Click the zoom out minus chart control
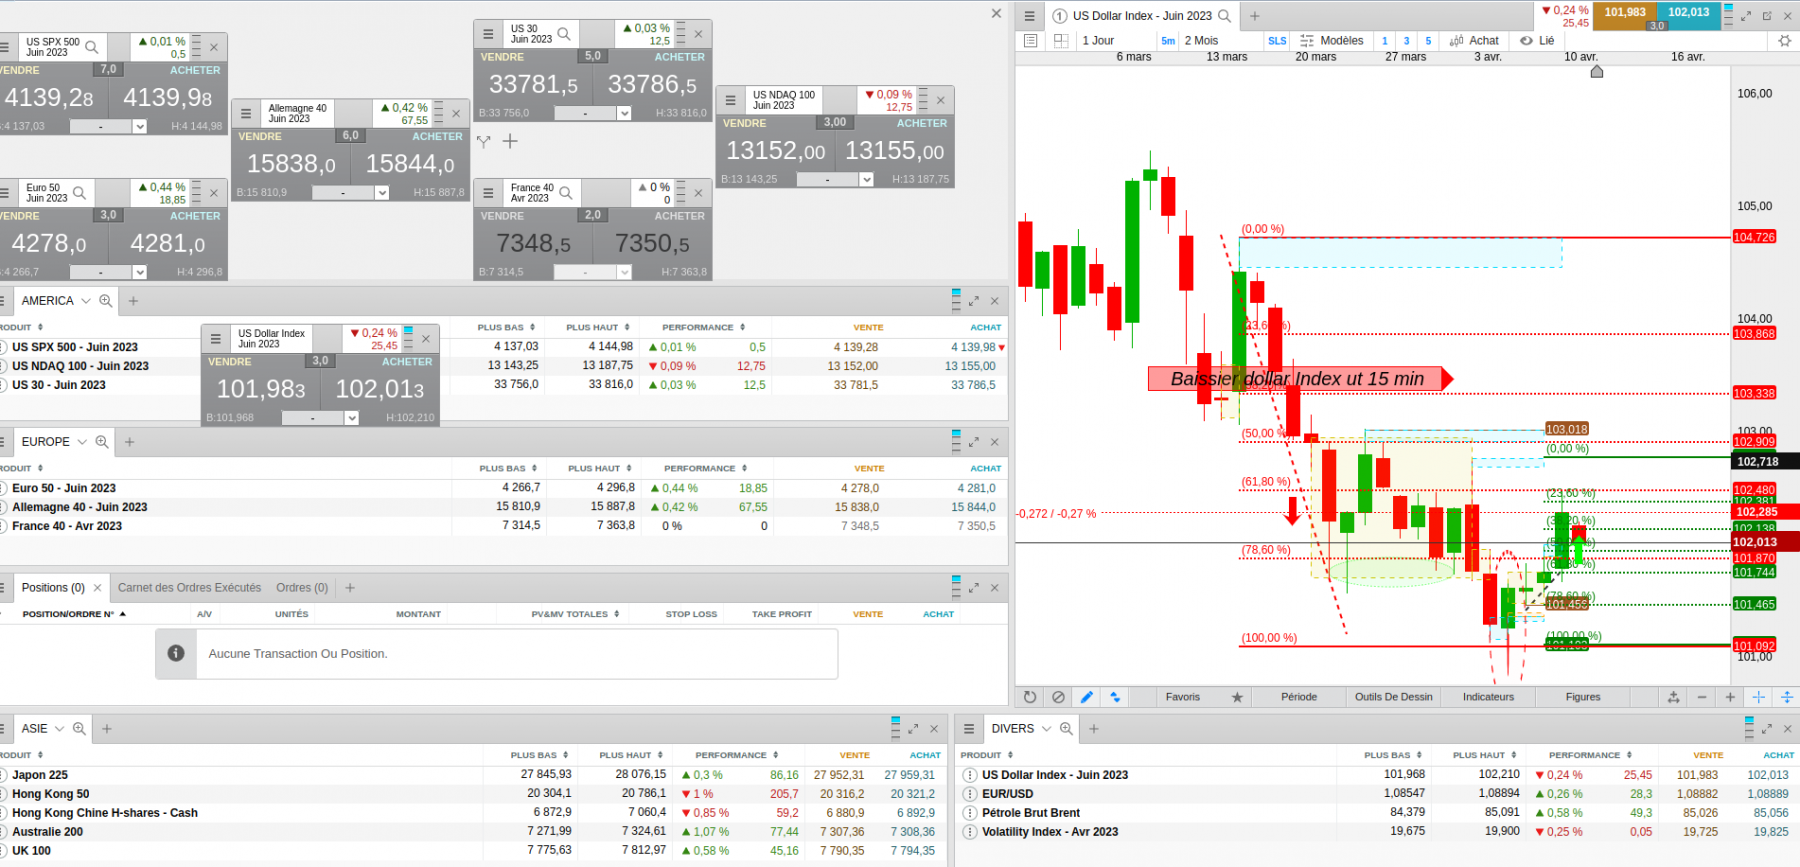 click(x=1702, y=697)
